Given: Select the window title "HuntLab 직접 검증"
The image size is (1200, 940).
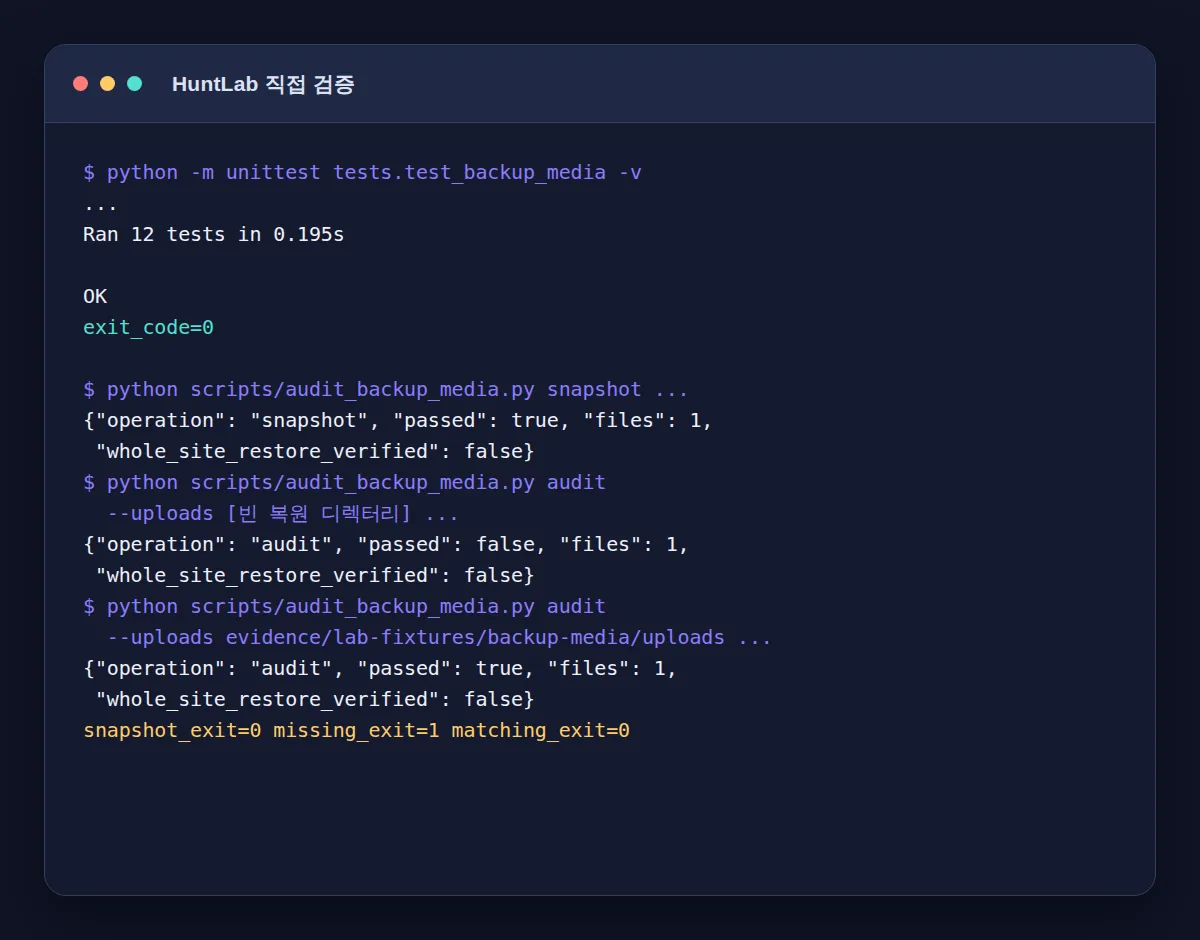Looking at the screenshot, I should point(263,84).
